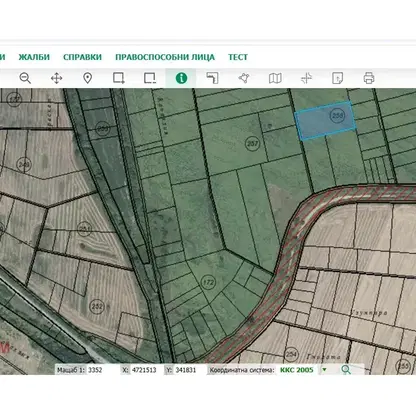Toggle the green info identify tool

coord(181,78)
